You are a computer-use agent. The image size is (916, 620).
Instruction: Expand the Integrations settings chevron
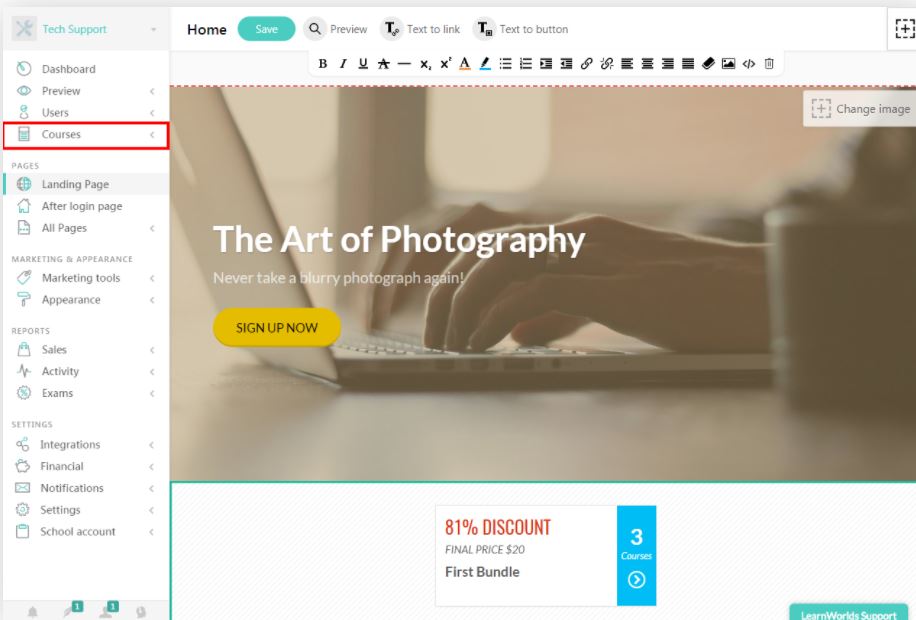pos(151,445)
